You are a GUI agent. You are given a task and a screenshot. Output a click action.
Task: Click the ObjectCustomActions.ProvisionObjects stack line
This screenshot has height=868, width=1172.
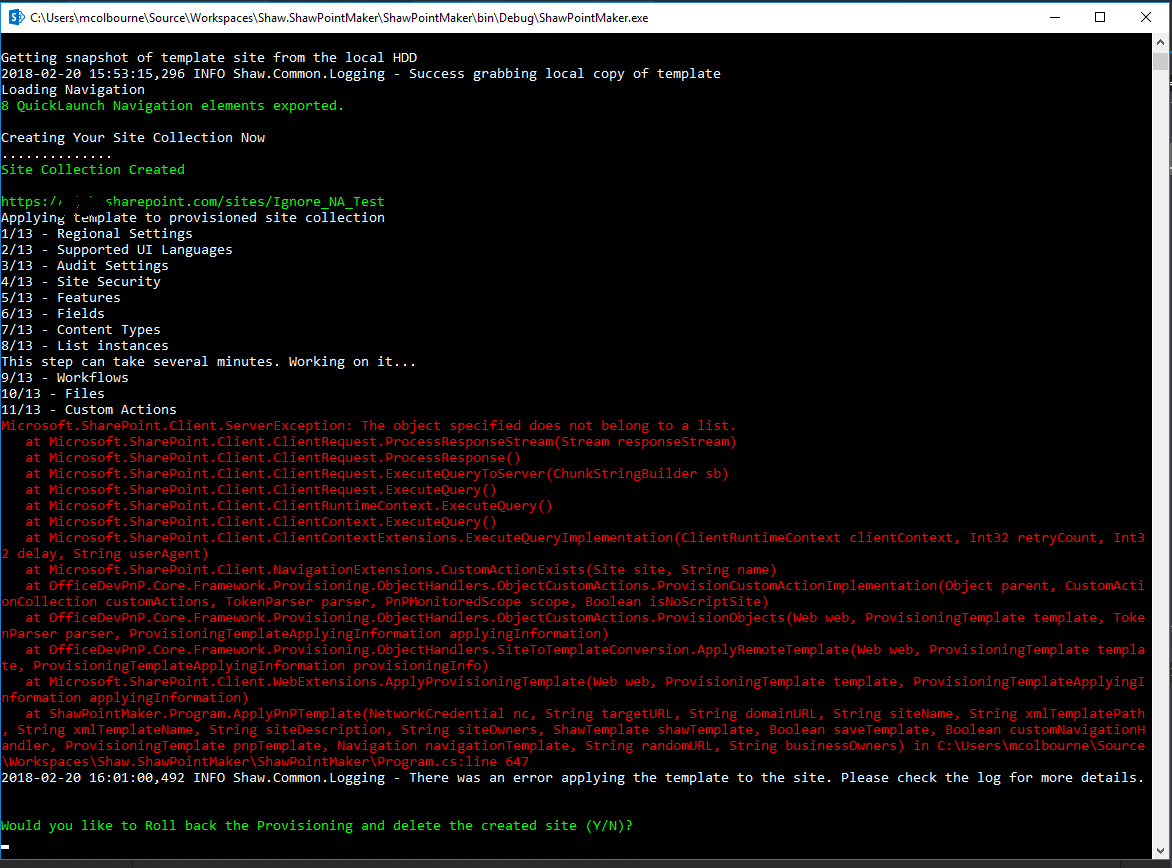[x=573, y=626]
